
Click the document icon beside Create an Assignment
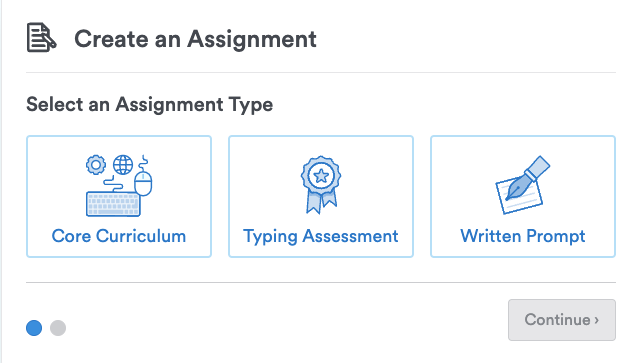click(41, 37)
